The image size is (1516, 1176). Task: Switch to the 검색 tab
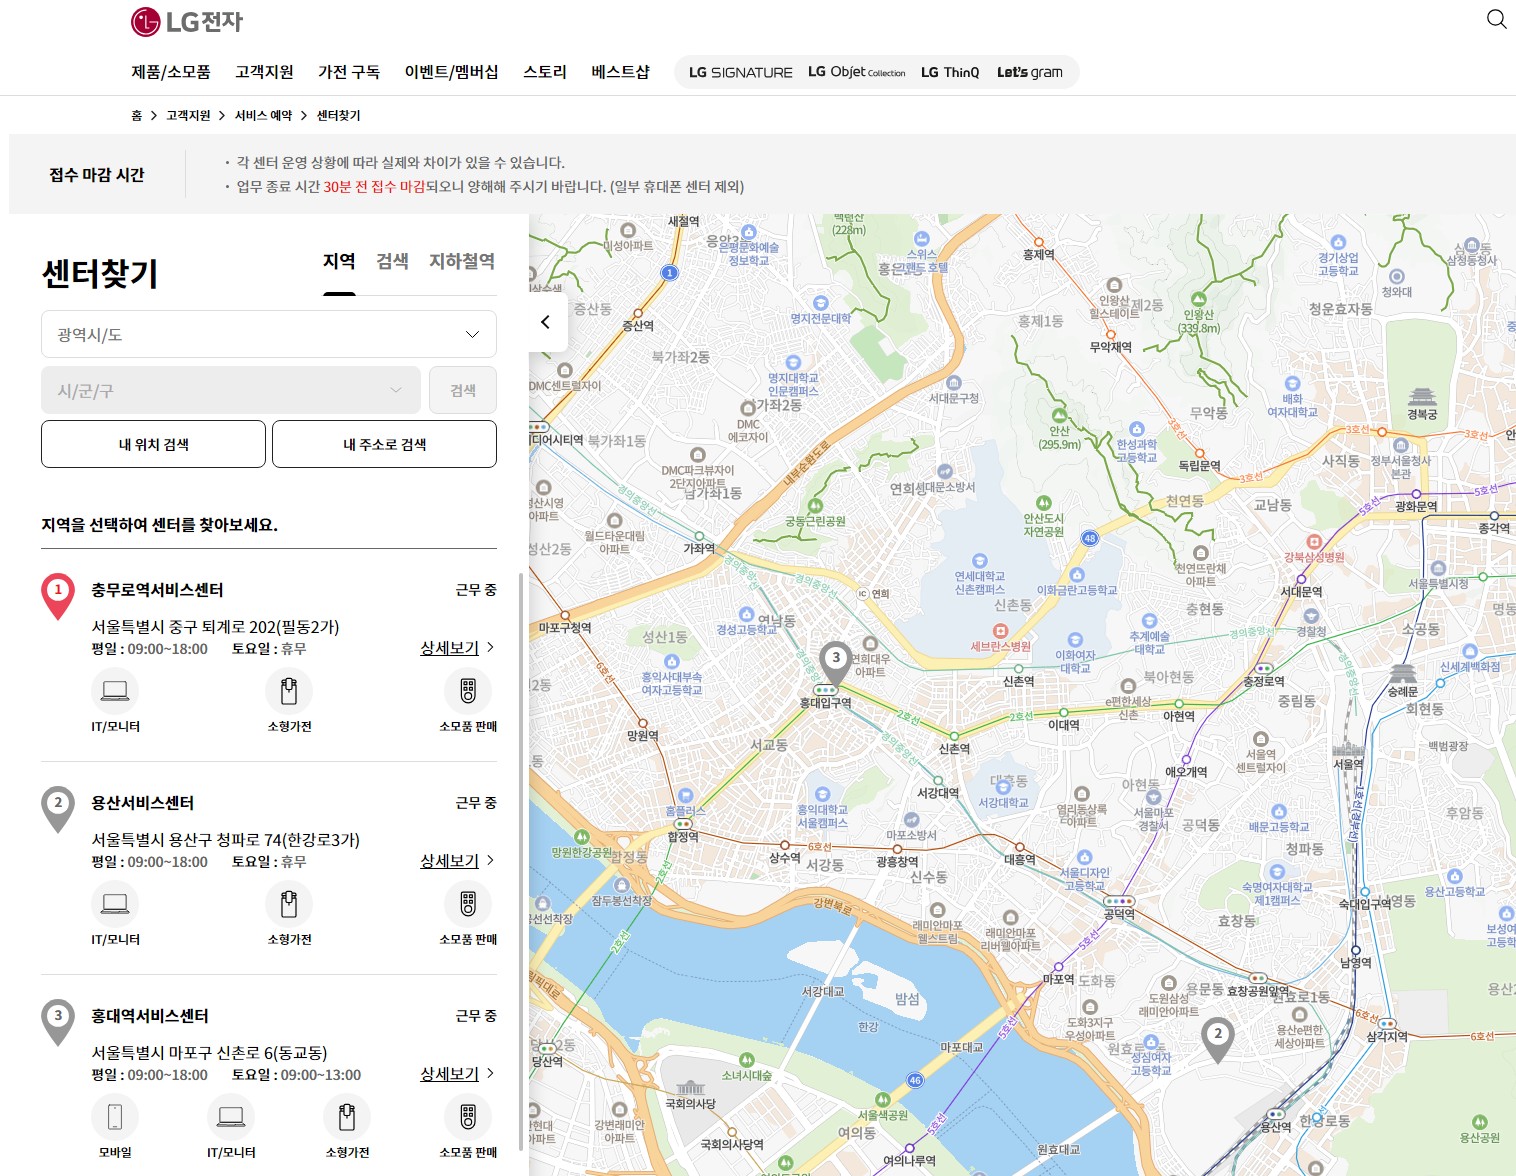click(393, 261)
